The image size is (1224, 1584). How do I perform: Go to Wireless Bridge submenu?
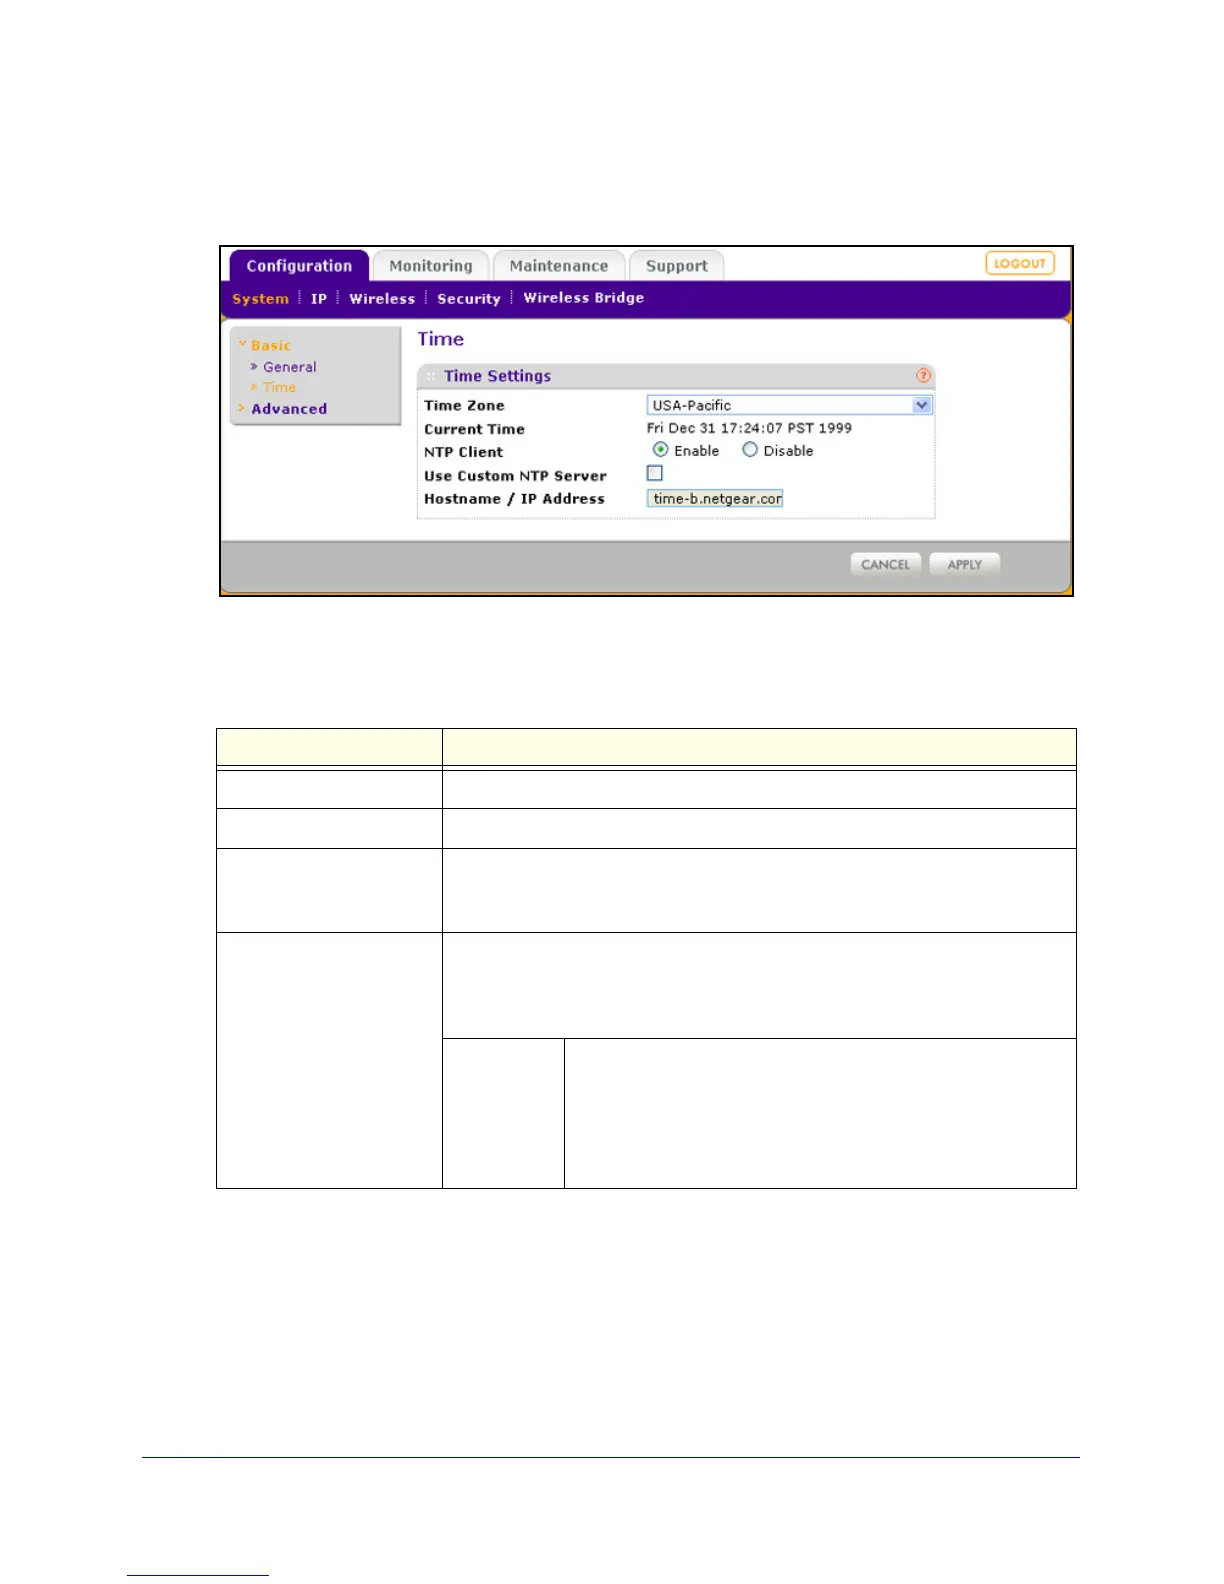coord(584,298)
